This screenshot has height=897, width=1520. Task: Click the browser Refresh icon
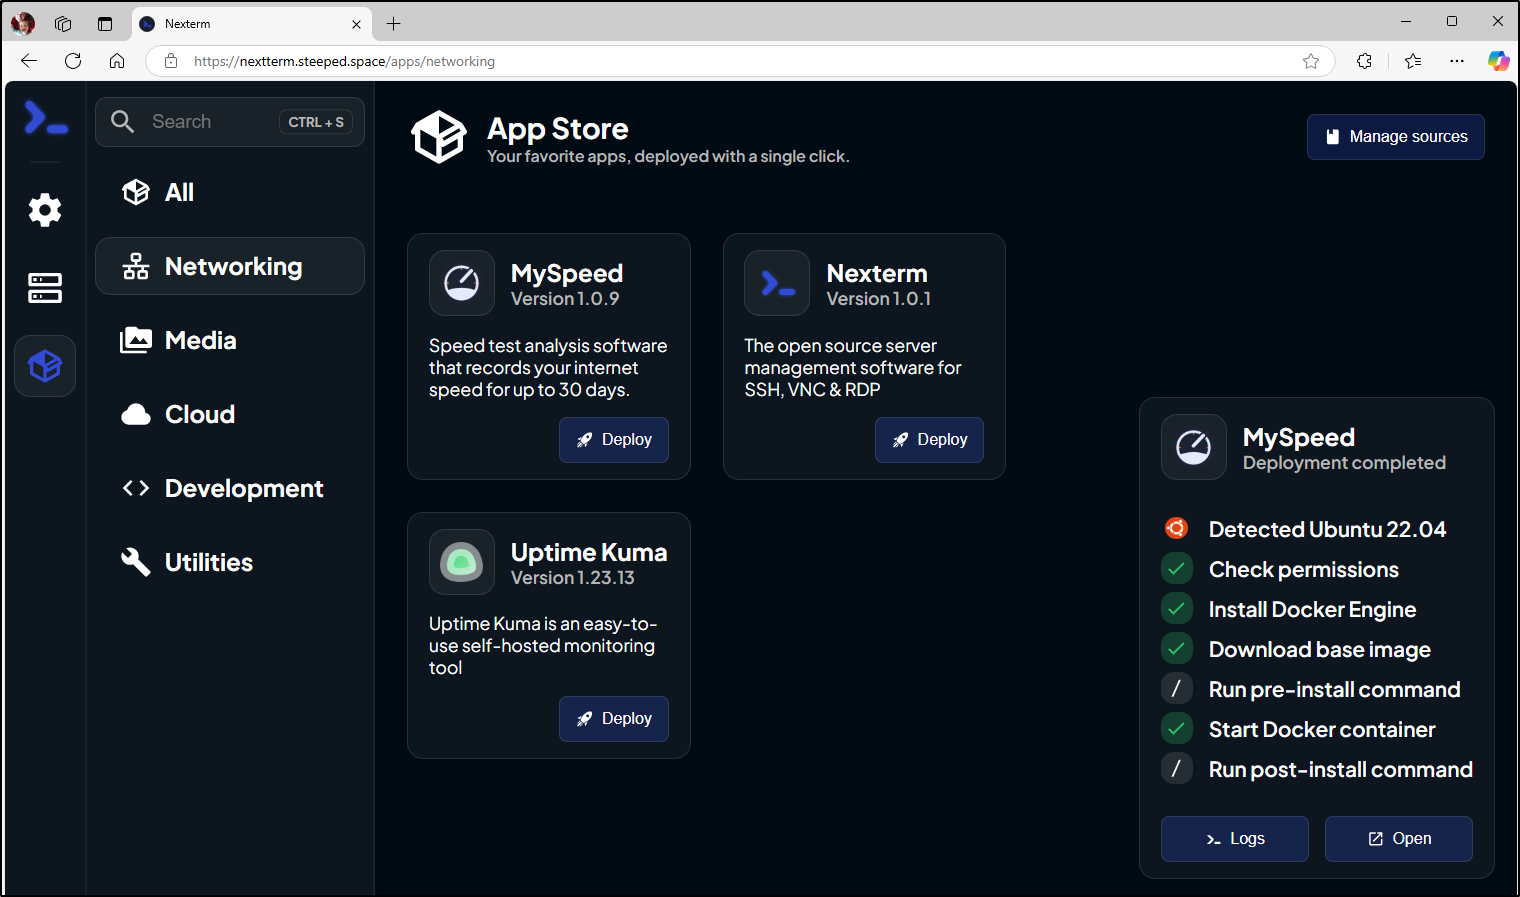click(x=73, y=61)
